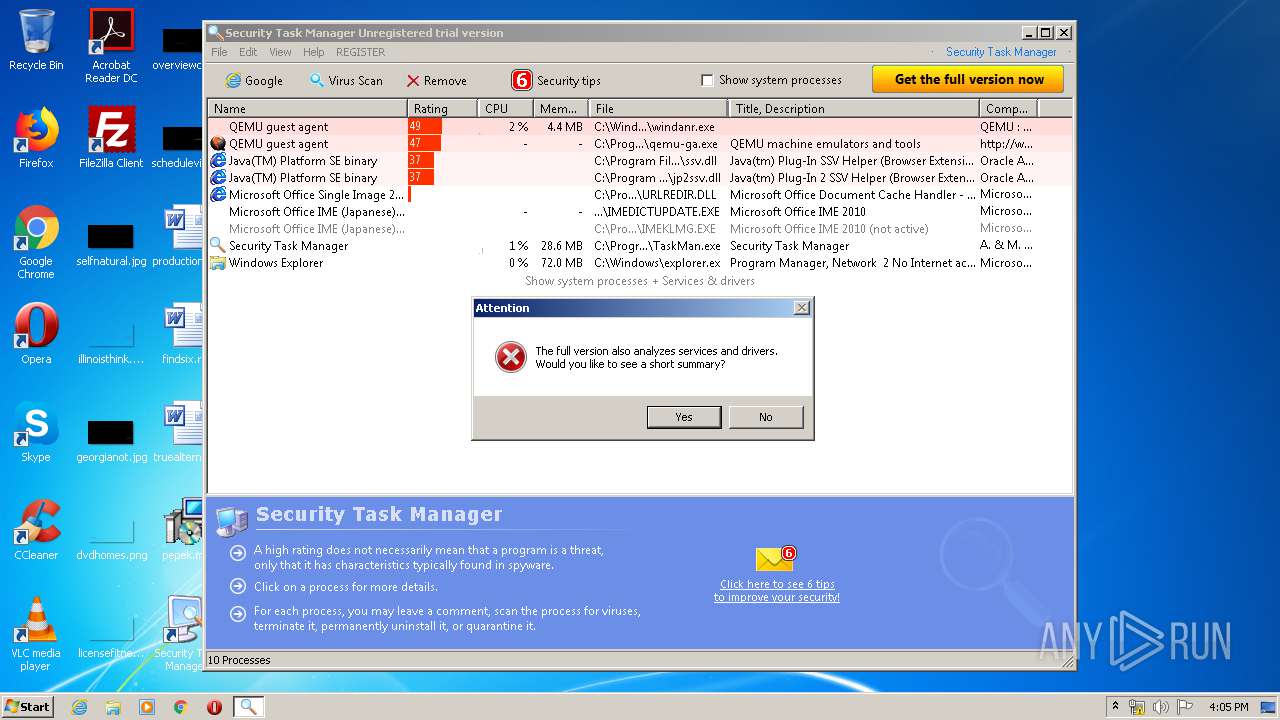Sort by Title, Description column header

pos(853,108)
